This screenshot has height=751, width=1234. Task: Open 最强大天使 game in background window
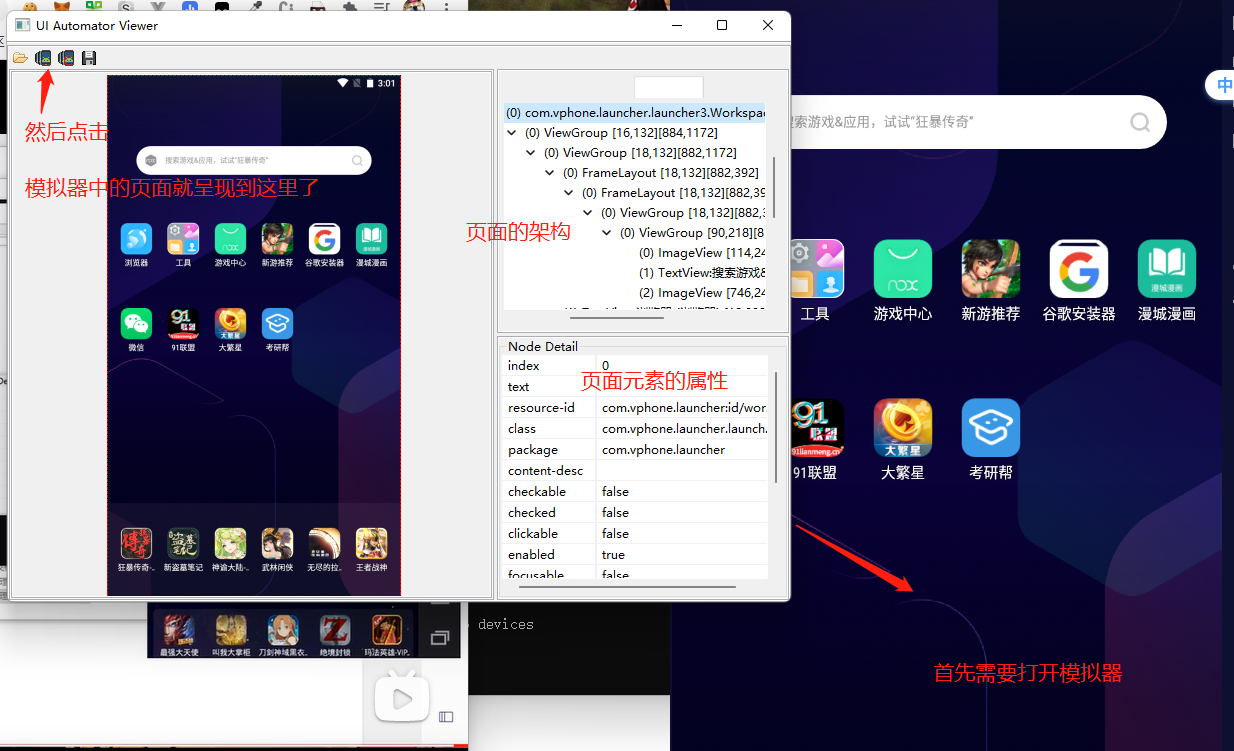click(x=180, y=631)
